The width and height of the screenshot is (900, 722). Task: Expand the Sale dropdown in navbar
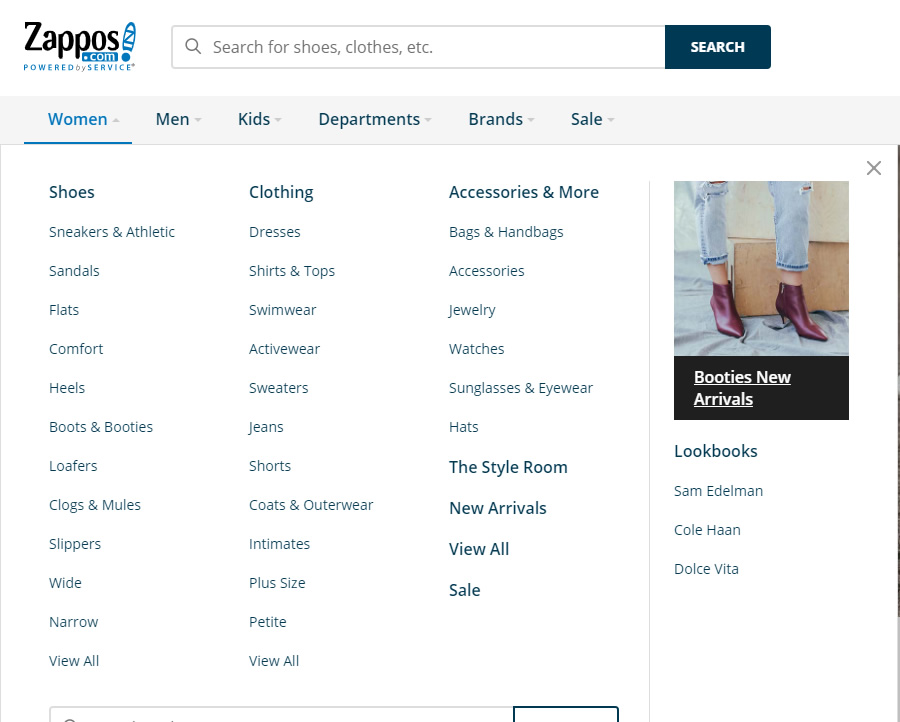592,119
